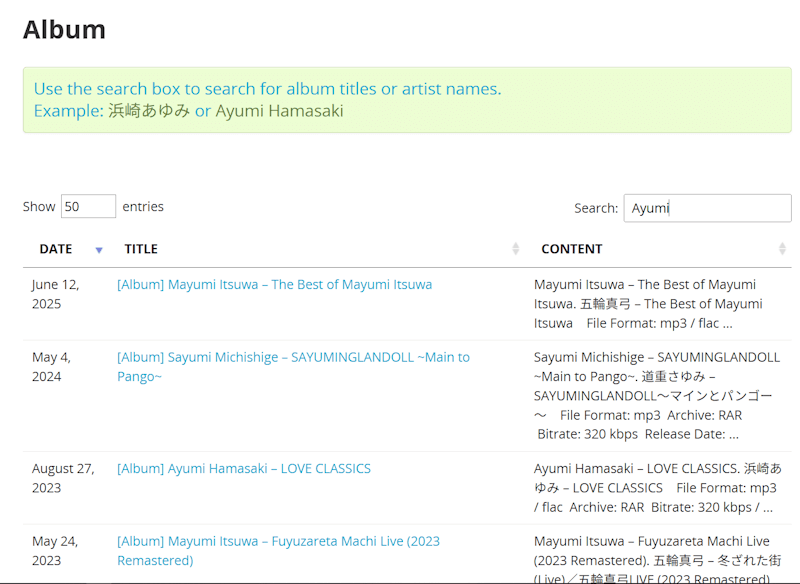Click content text for The Best of Mayumi Itsuwa

coord(648,304)
